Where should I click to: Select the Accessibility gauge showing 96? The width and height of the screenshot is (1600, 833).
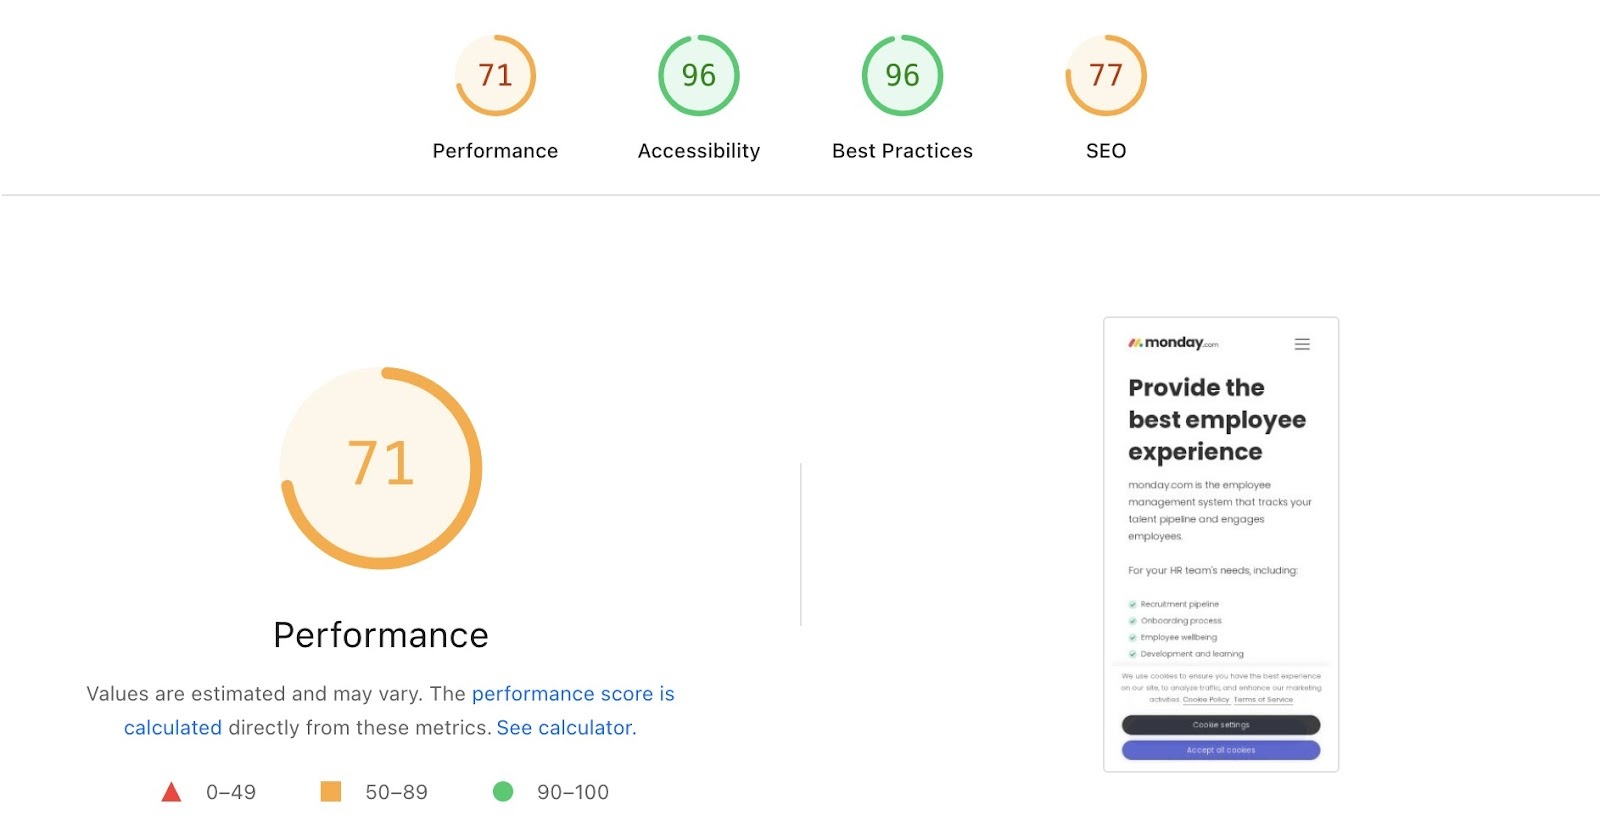698,74
